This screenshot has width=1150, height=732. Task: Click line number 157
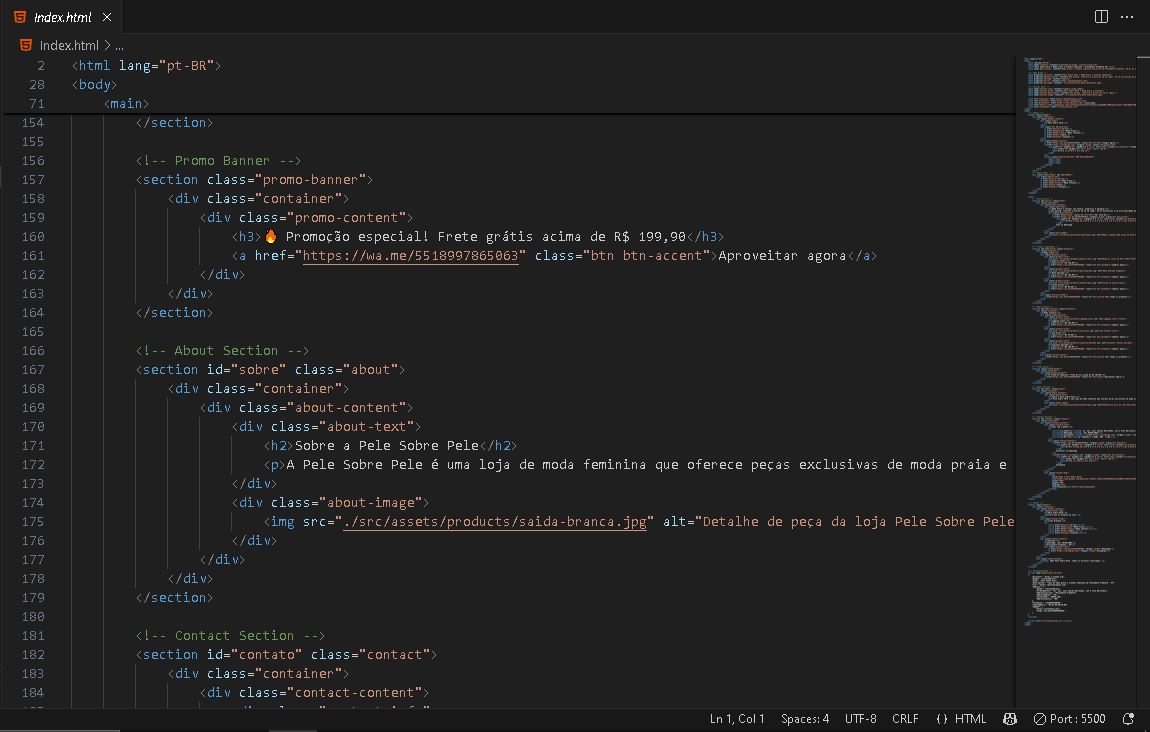tap(33, 180)
